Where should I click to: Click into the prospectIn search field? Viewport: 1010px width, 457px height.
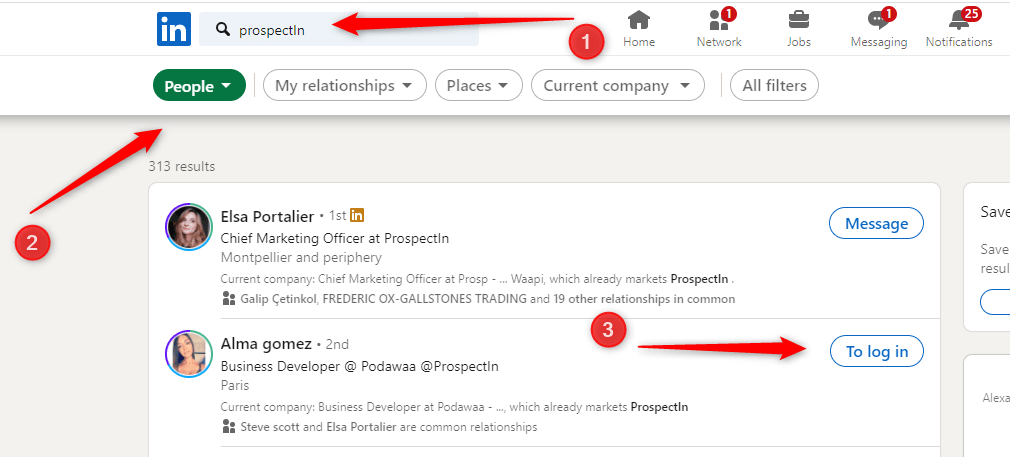(x=339, y=29)
